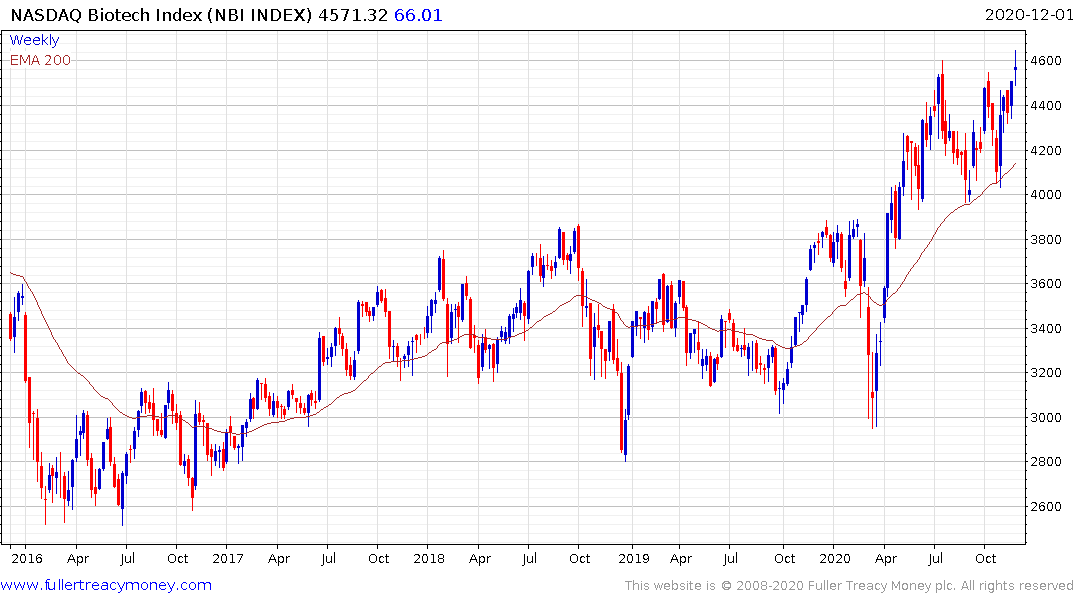
Task: Click the 2600 price axis label
Action: pyautogui.click(x=1046, y=507)
